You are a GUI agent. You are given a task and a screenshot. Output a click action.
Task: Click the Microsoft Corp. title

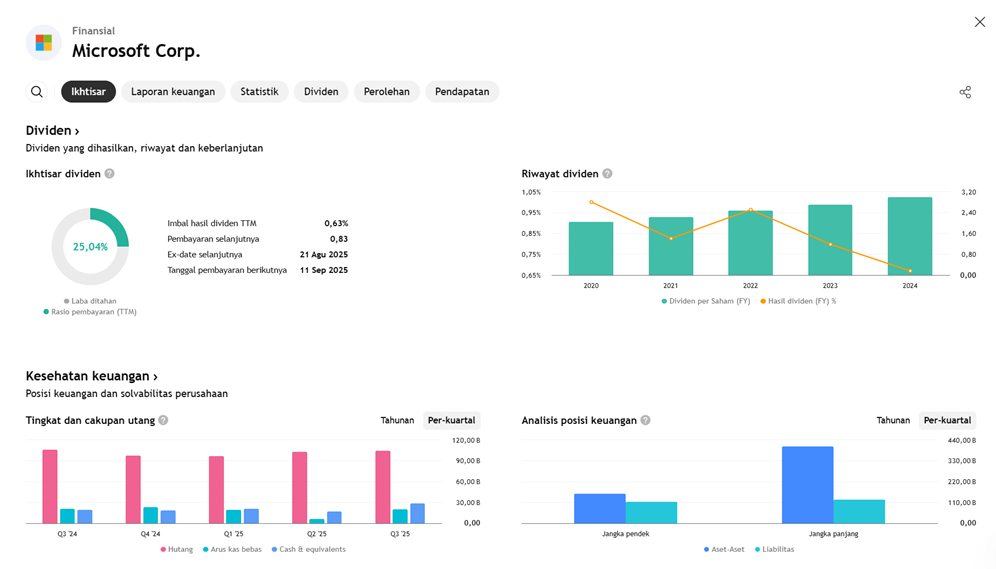(136, 51)
